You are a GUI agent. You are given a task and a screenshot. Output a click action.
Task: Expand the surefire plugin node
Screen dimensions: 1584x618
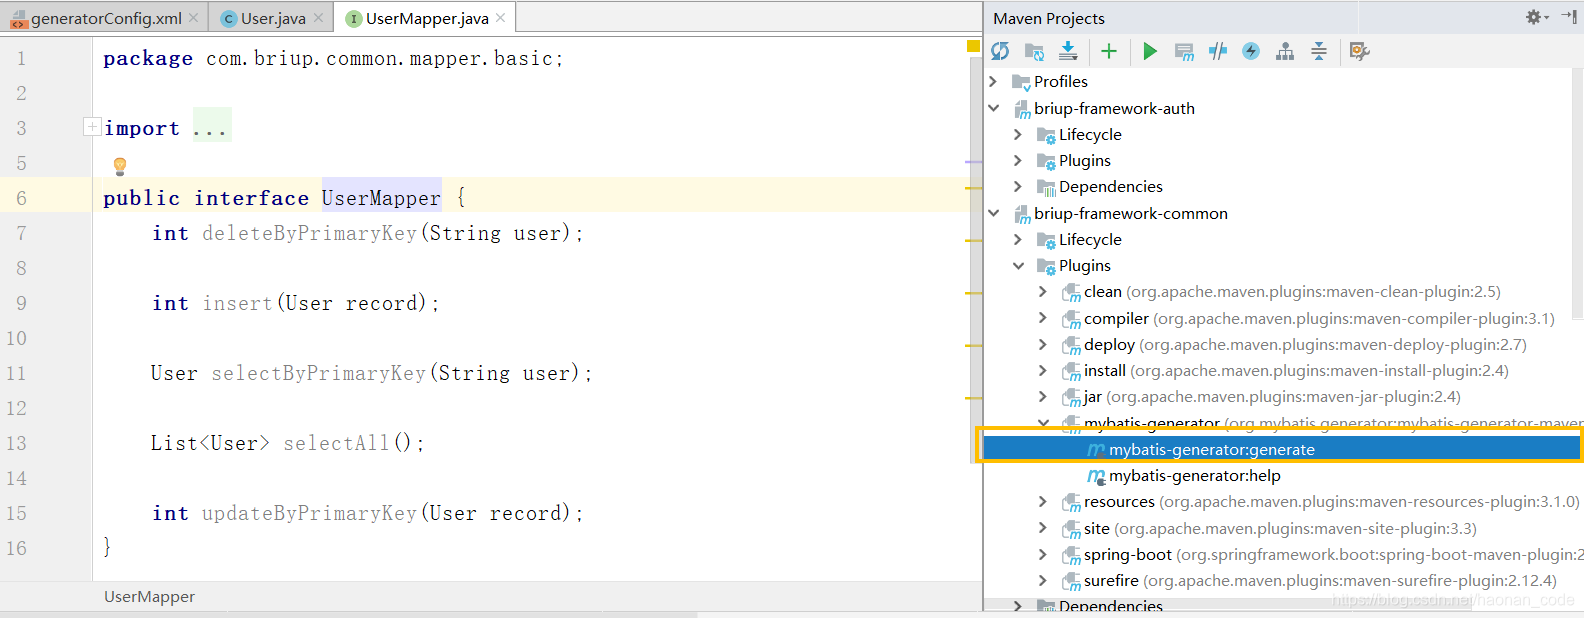tap(1043, 580)
